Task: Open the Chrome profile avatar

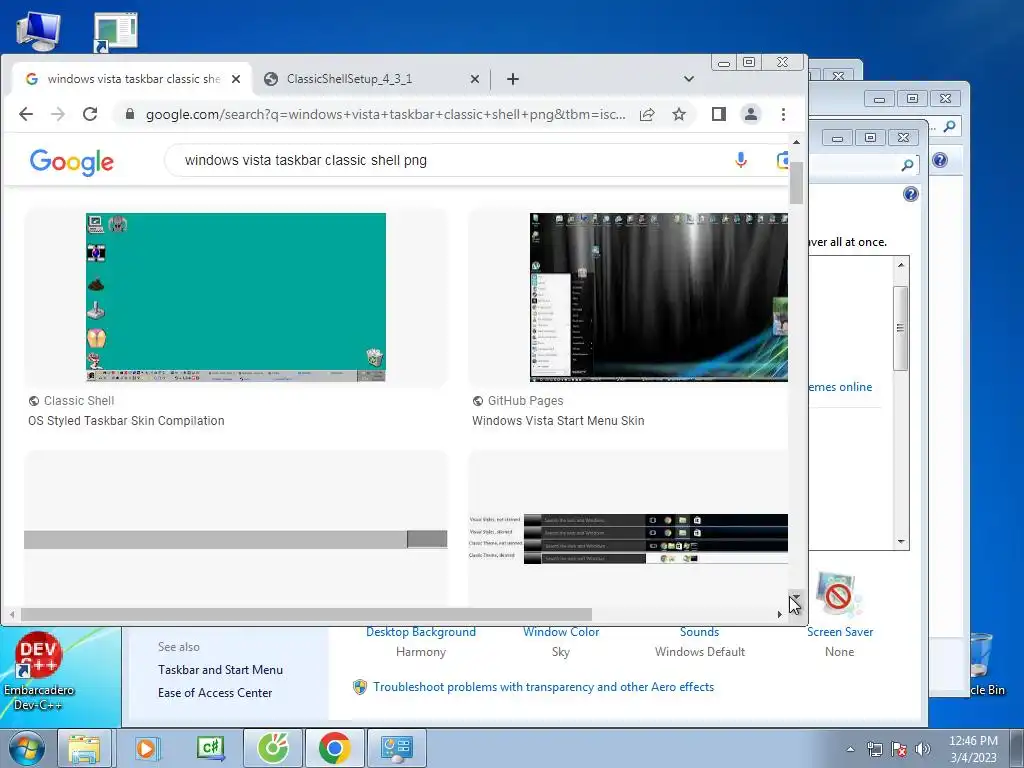Action: 750,114
